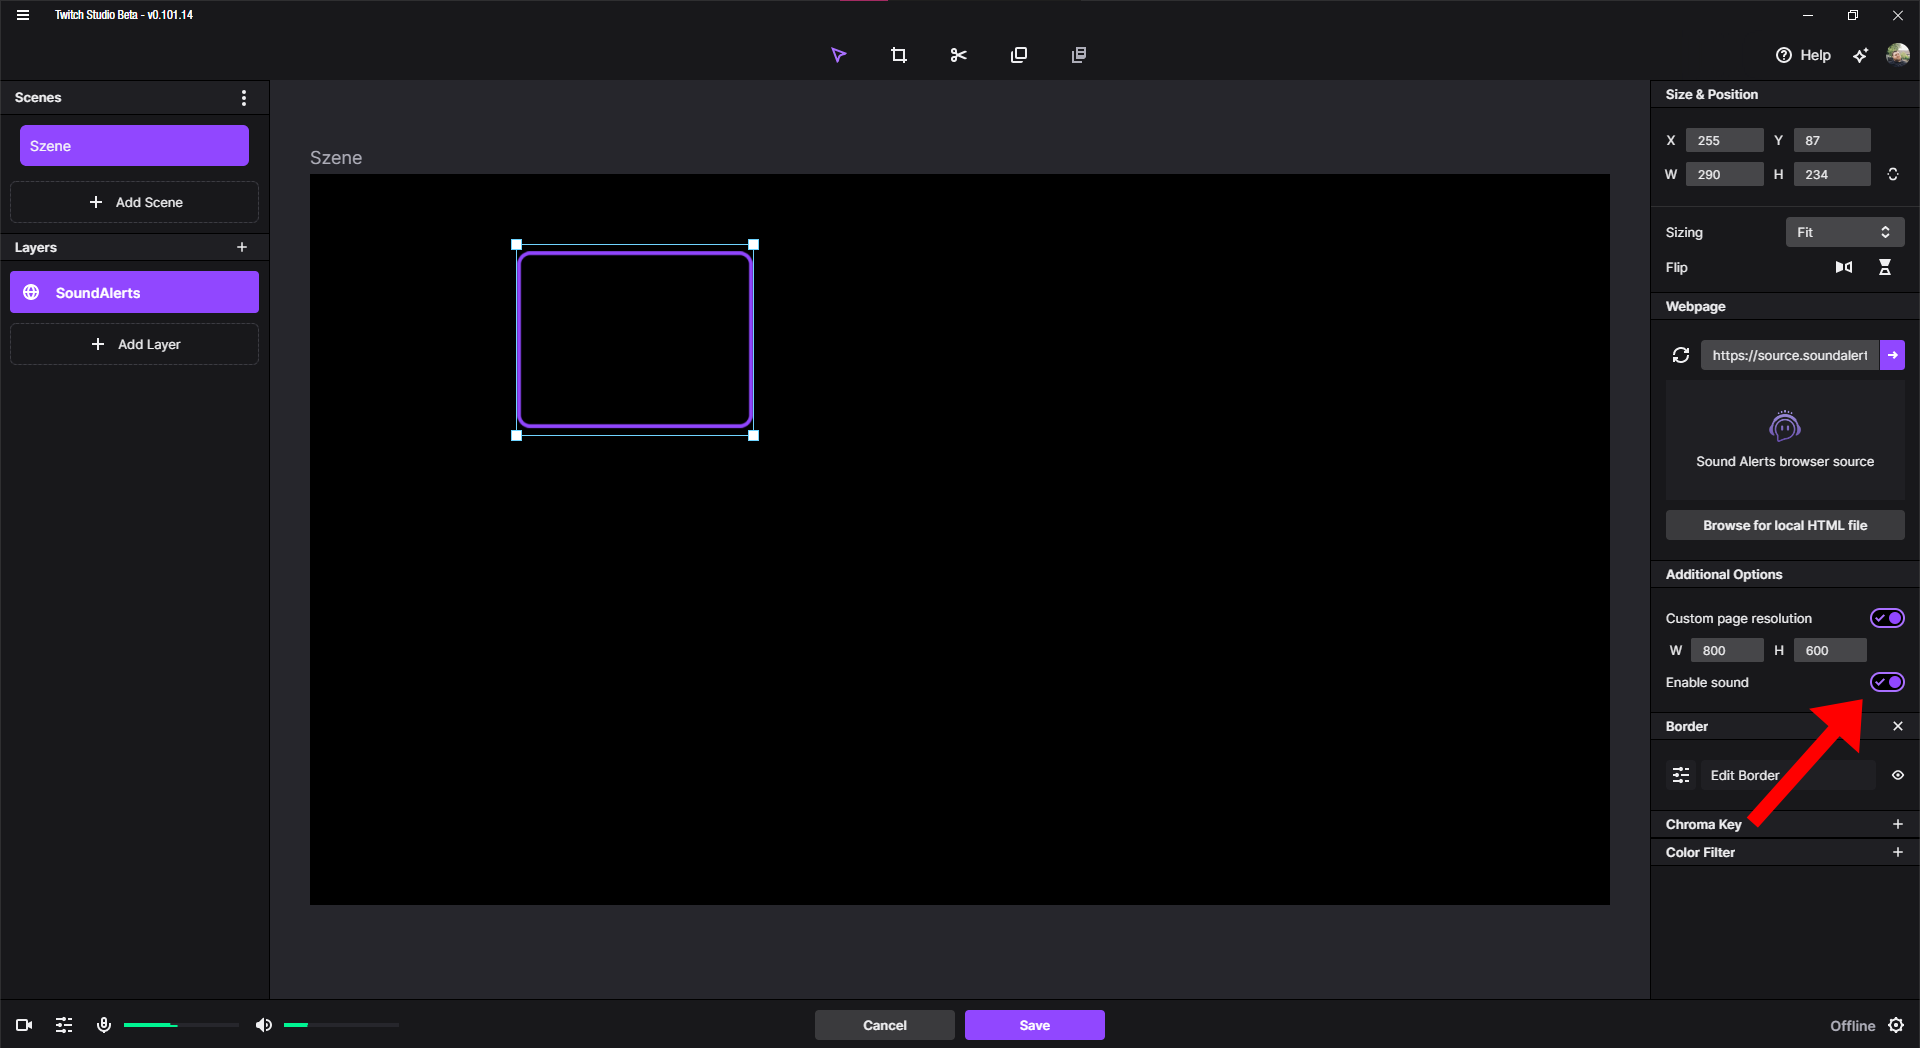Screen dimensions: 1920x1048
Task: Open settings gear next to Offline
Action: (x=1896, y=1025)
